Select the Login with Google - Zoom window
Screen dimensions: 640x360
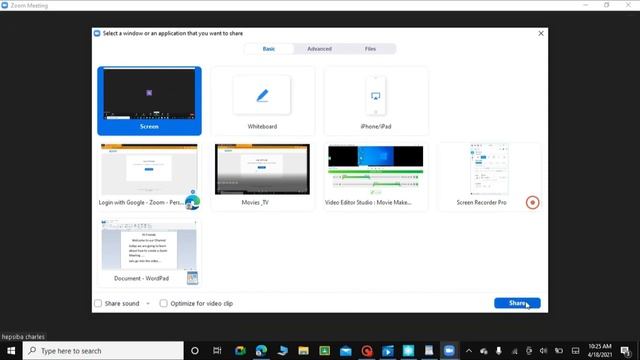pyautogui.click(x=149, y=176)
